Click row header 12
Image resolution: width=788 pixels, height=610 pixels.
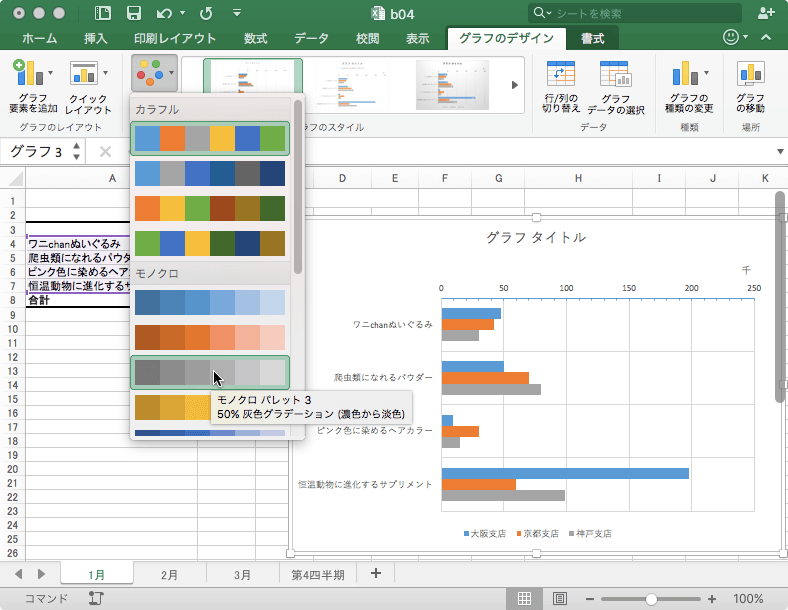13,357
